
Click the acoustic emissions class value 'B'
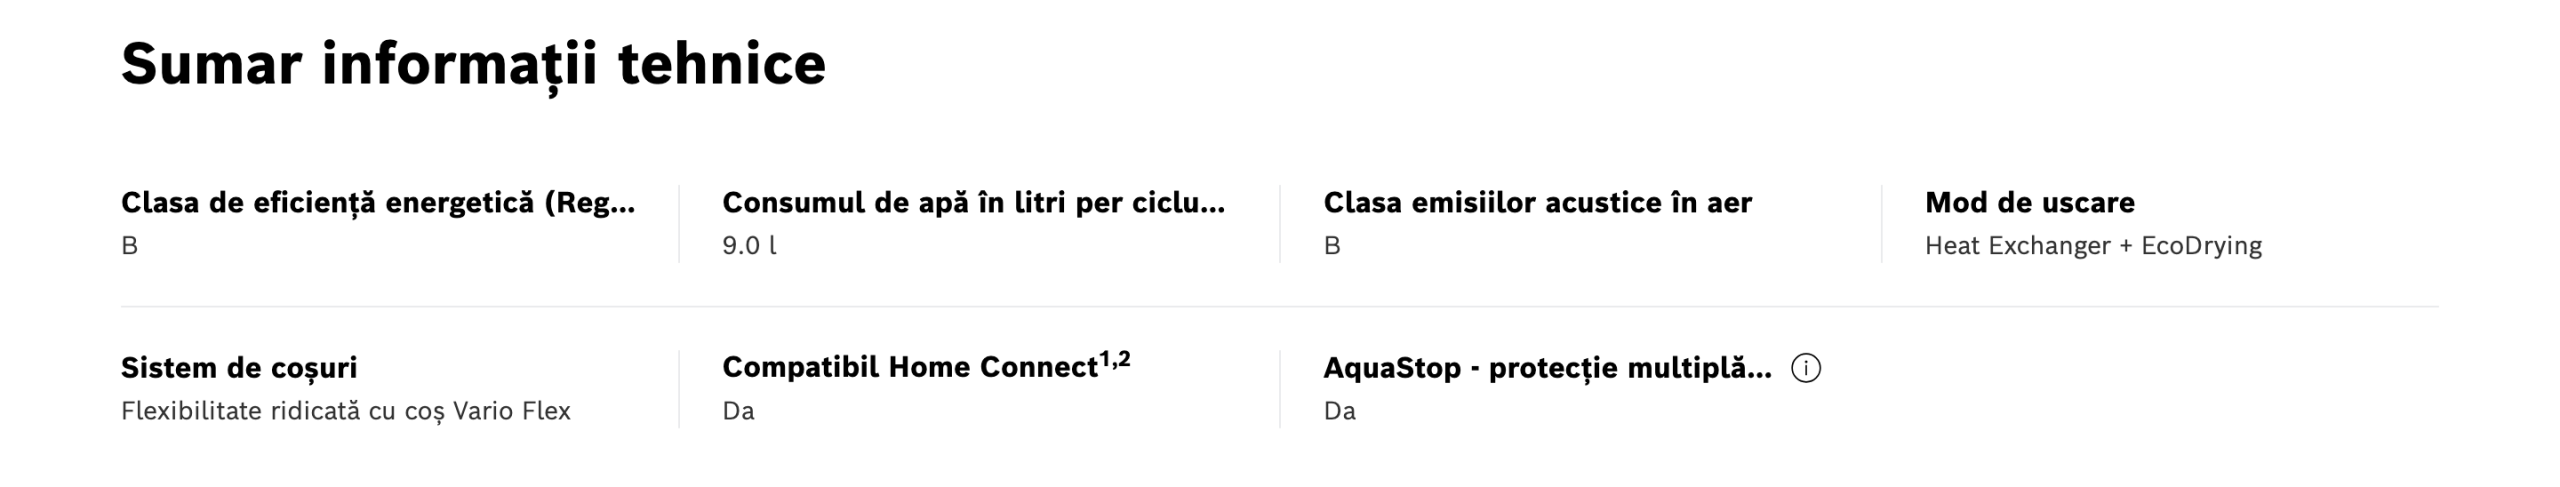pos(1331,246)
